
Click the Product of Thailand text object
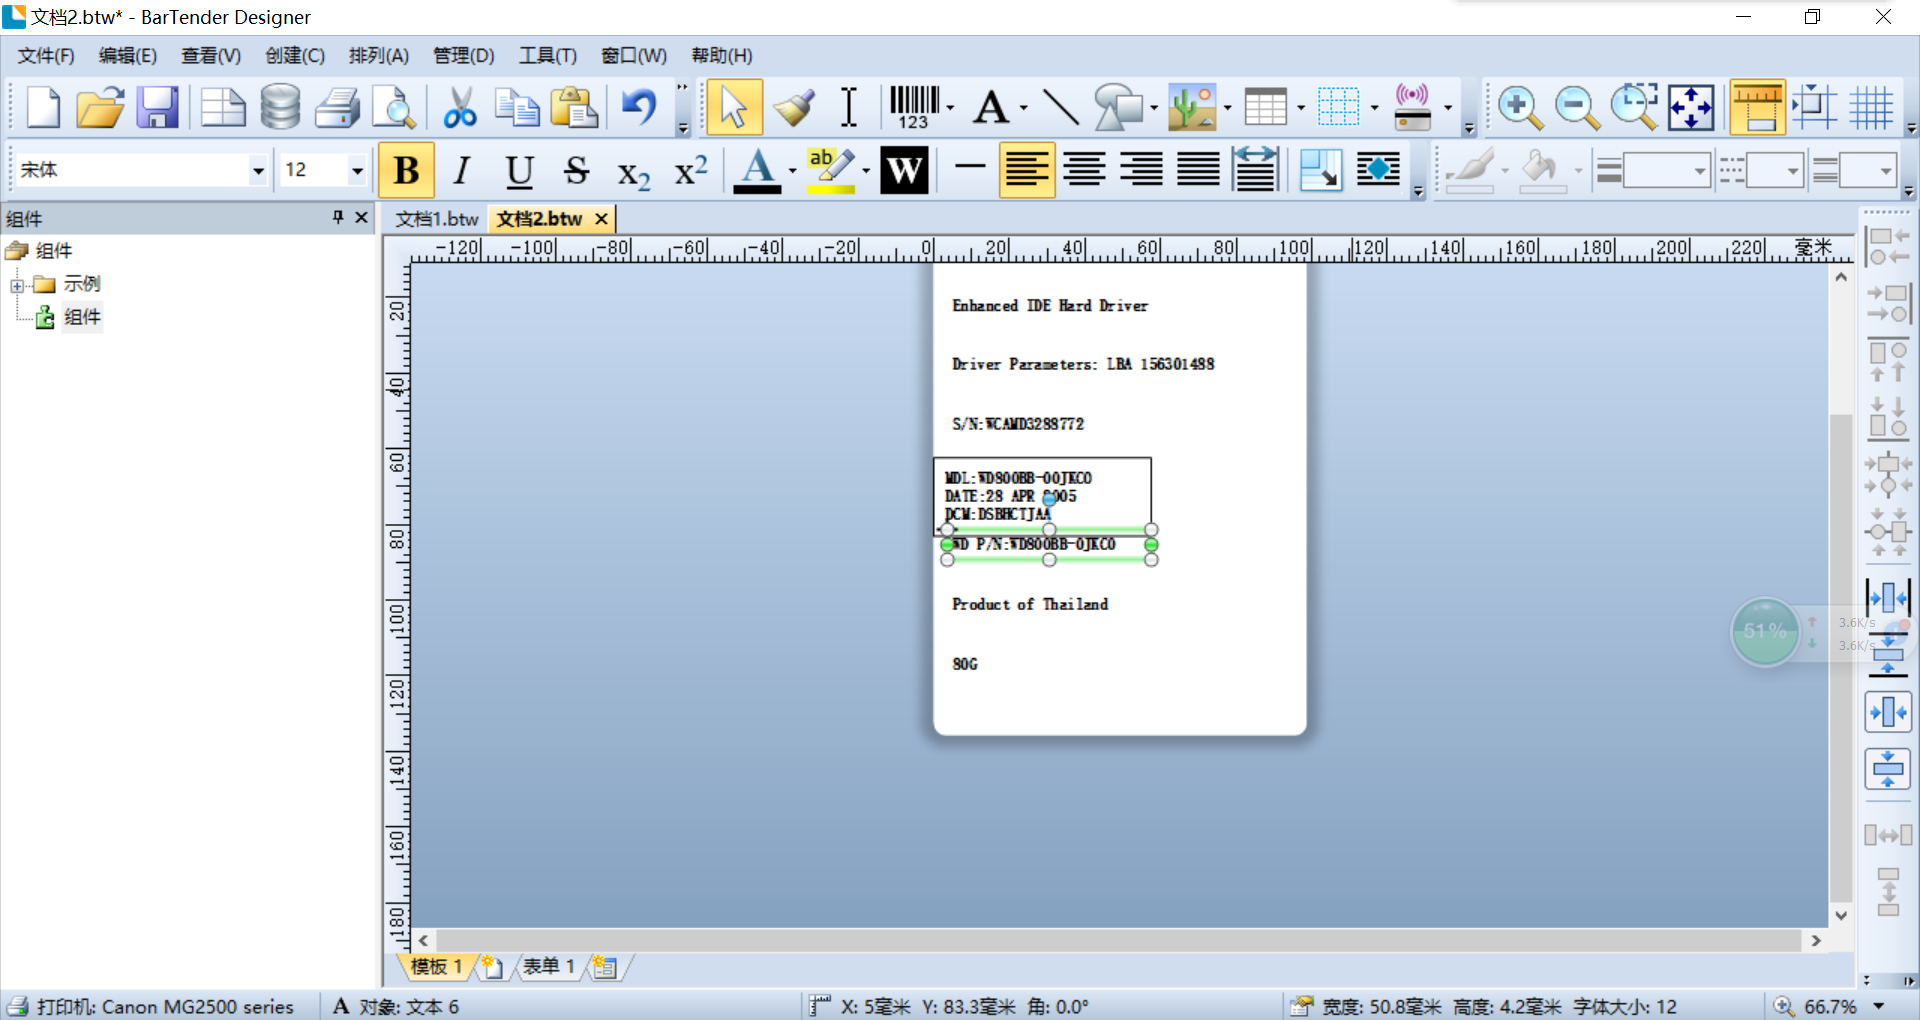click(x=1030, y=604)
